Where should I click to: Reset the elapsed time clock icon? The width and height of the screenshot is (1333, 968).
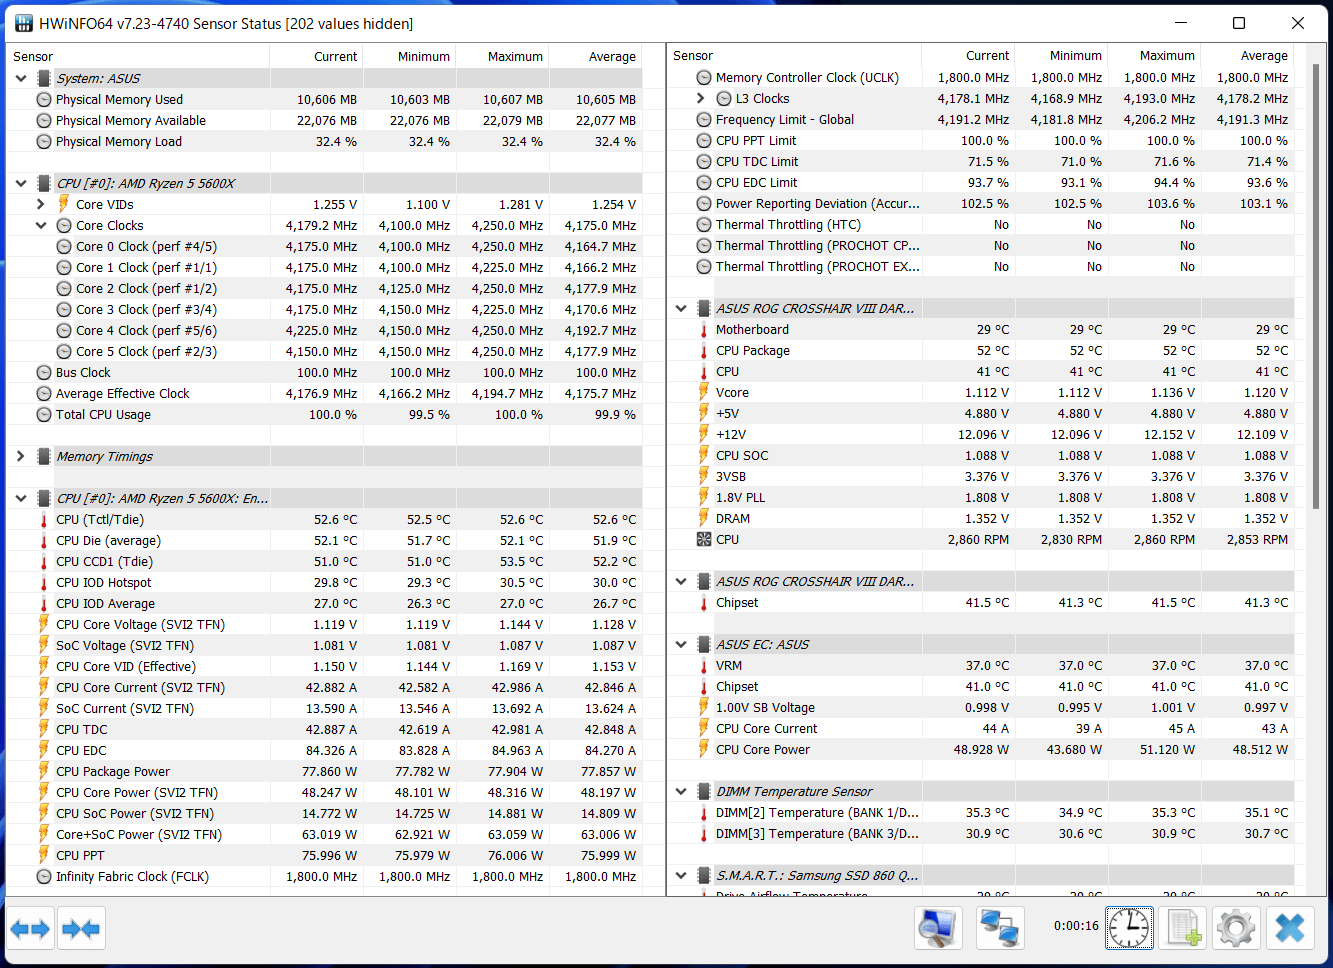coord(1129,928)
